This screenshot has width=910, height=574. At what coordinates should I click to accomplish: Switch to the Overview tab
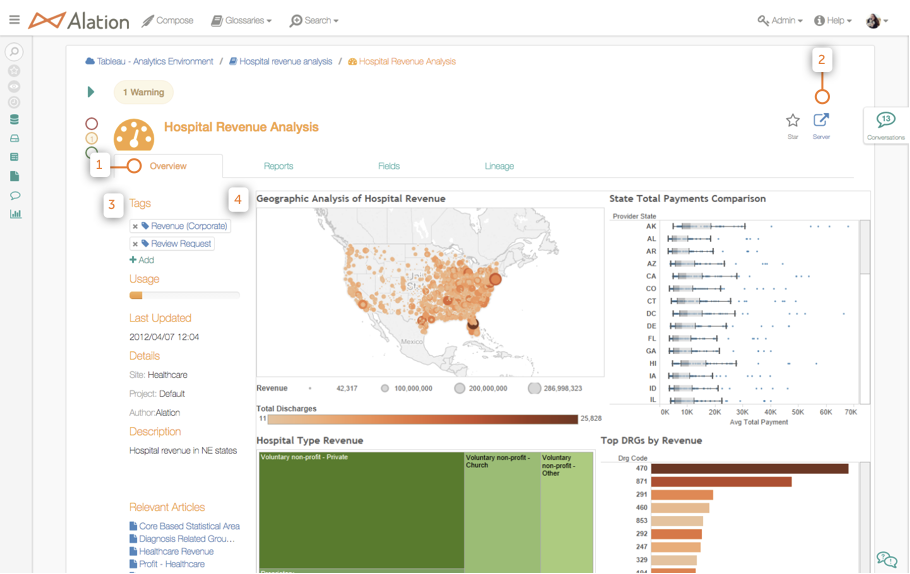click(168, 166)
